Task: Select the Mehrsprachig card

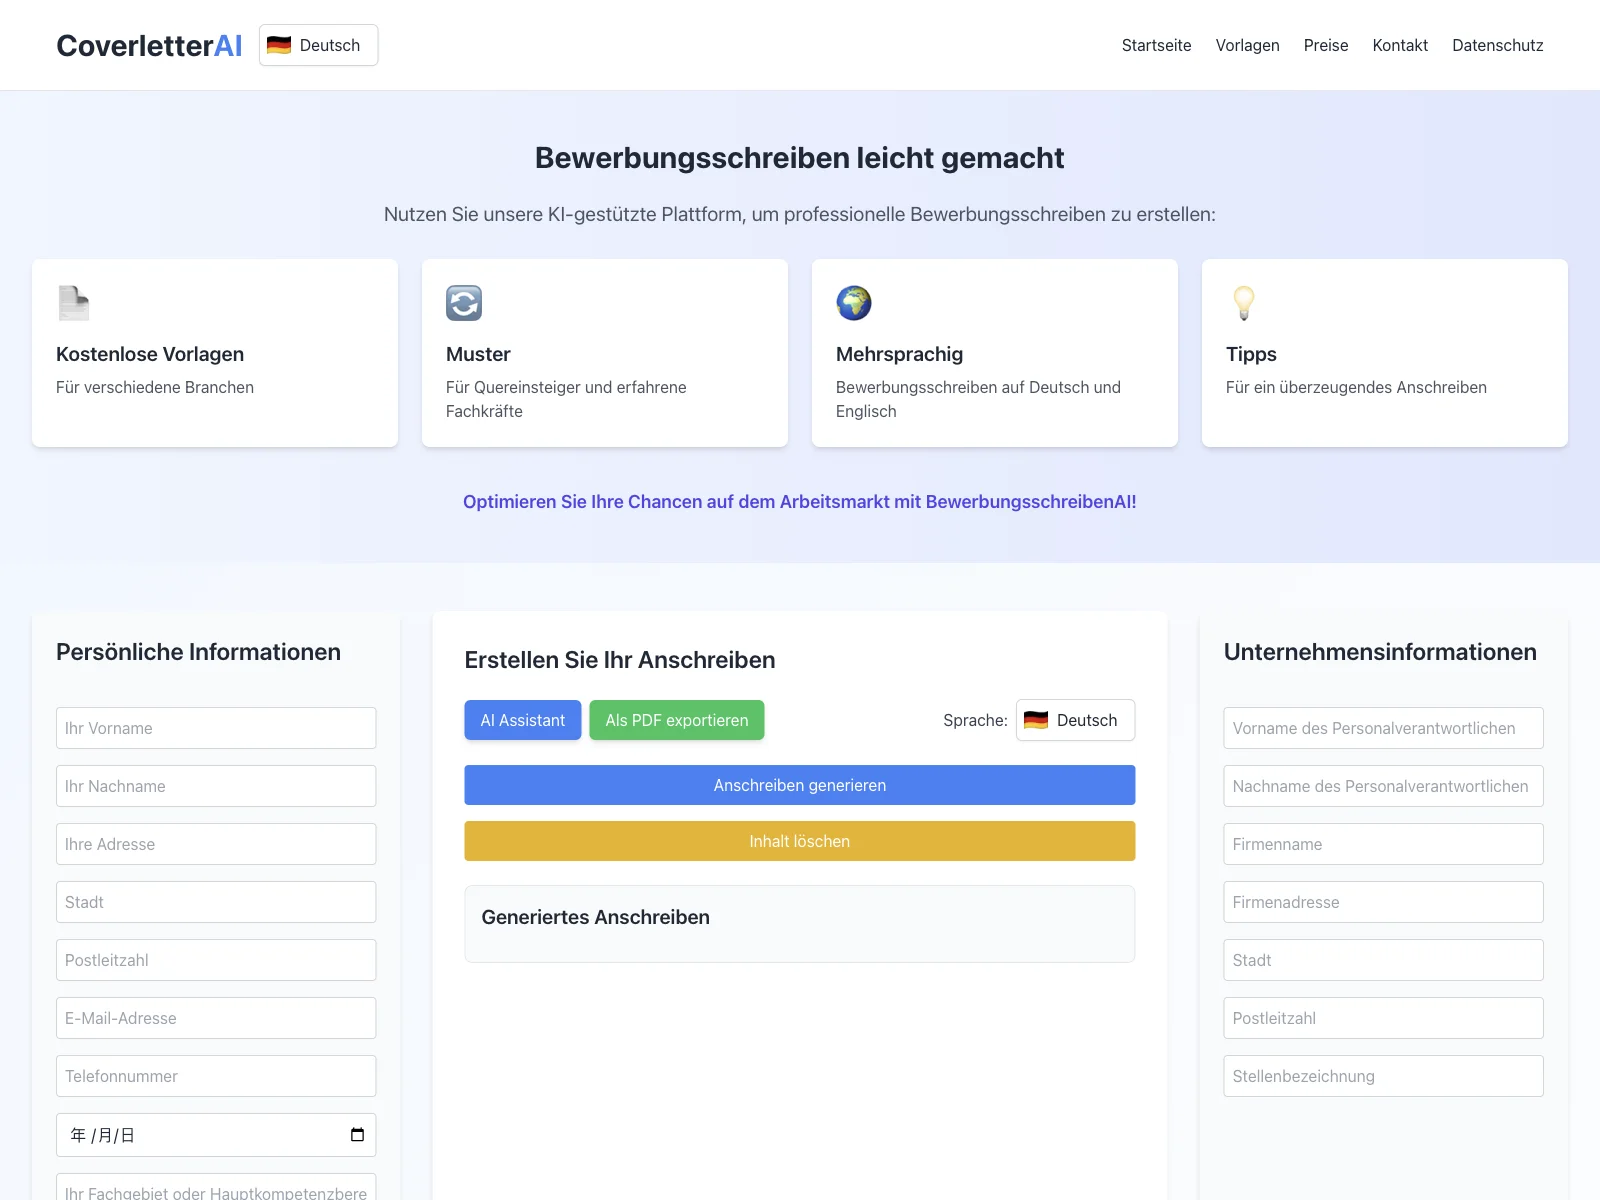Action: click(995, 353)
